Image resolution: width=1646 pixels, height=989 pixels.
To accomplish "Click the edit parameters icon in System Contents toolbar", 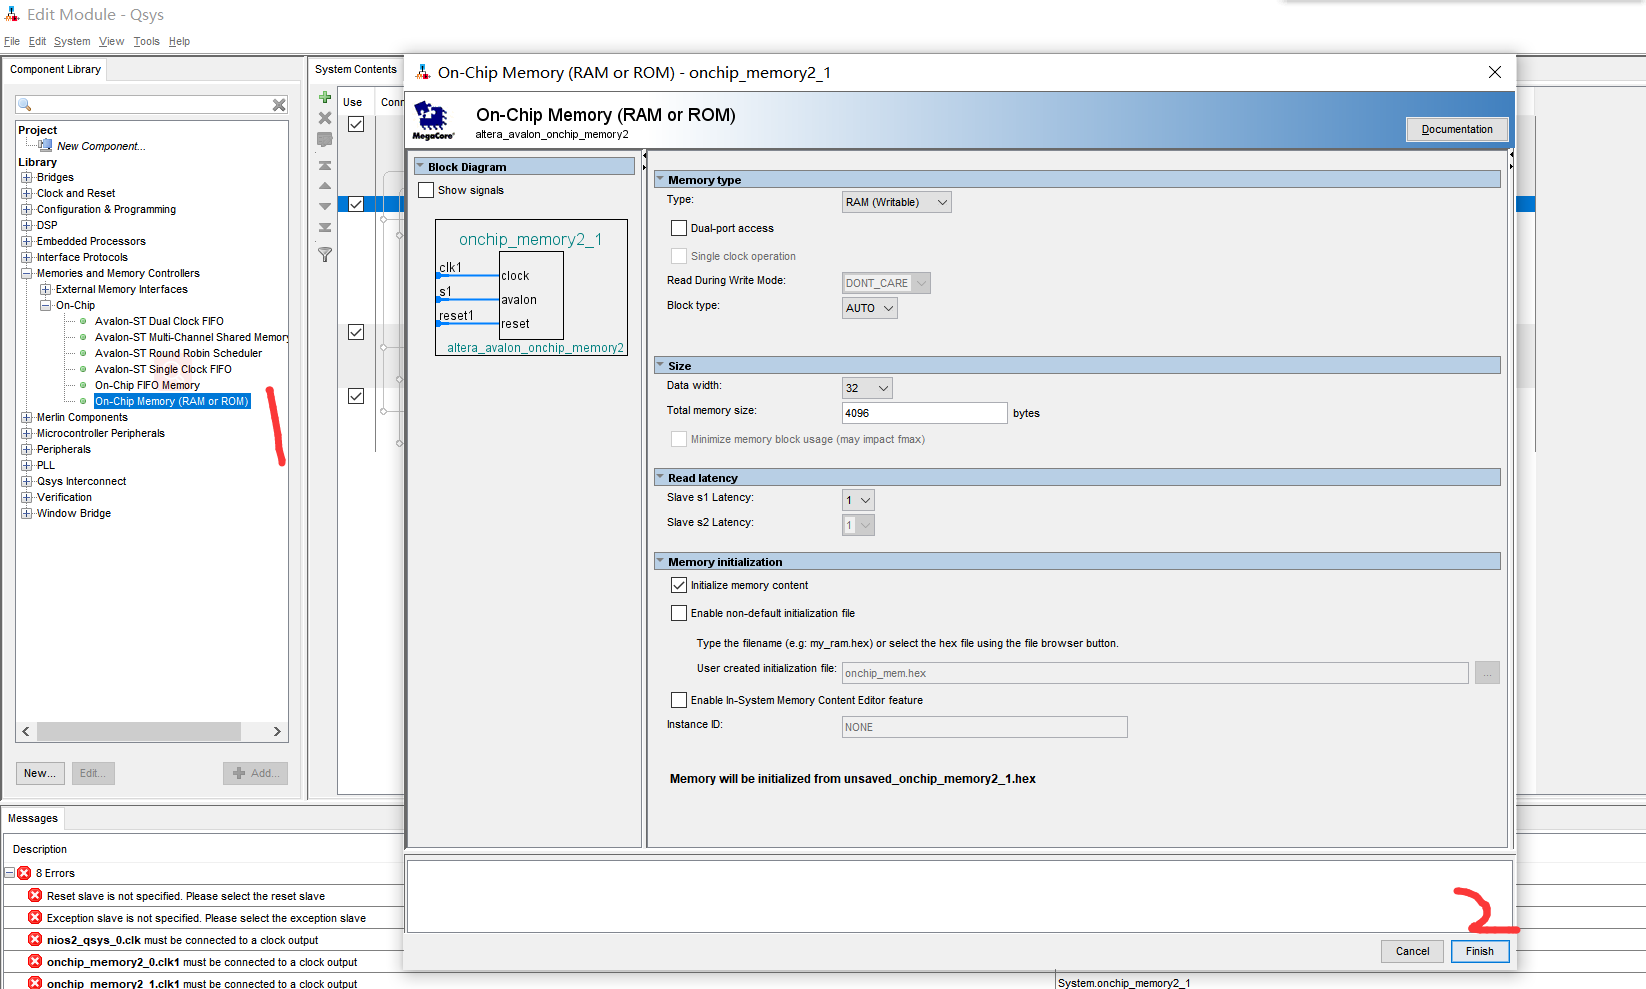I will pos(325,140).
